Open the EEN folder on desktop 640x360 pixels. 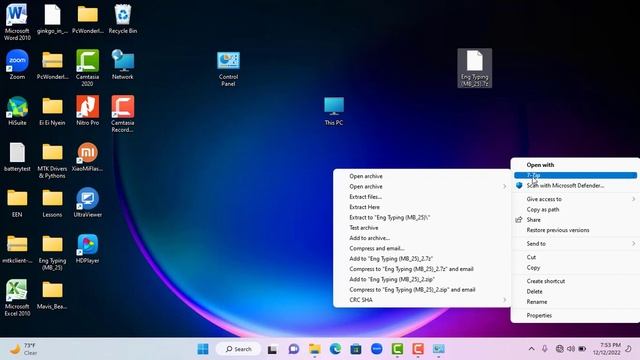coord(17,202)
